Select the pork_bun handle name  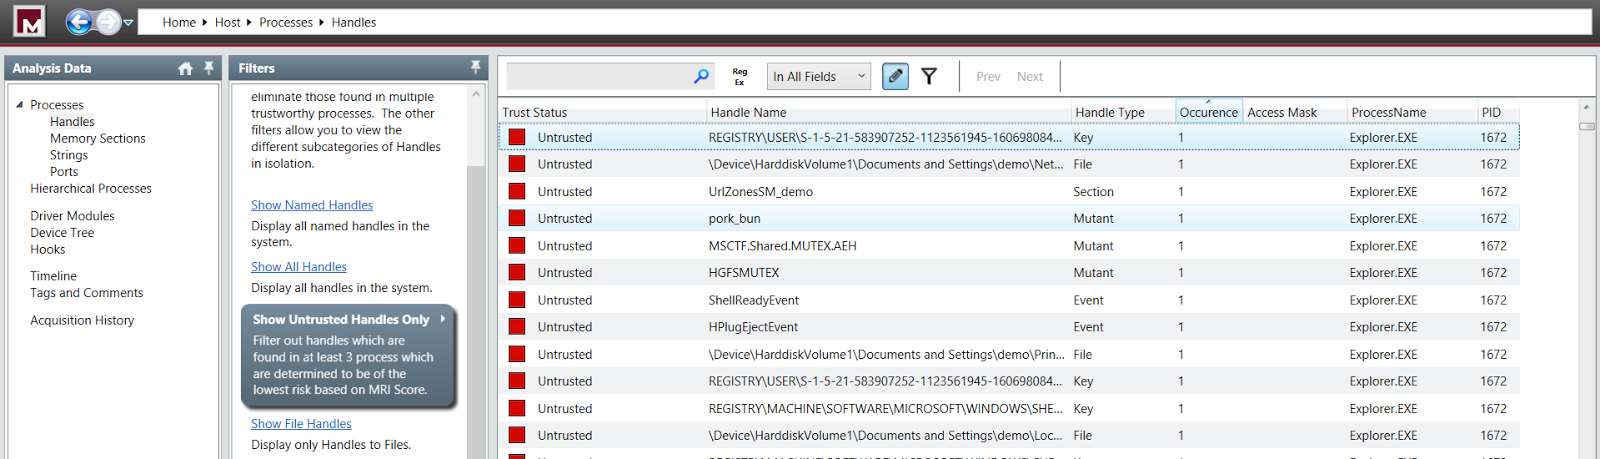tap(734, 219)
